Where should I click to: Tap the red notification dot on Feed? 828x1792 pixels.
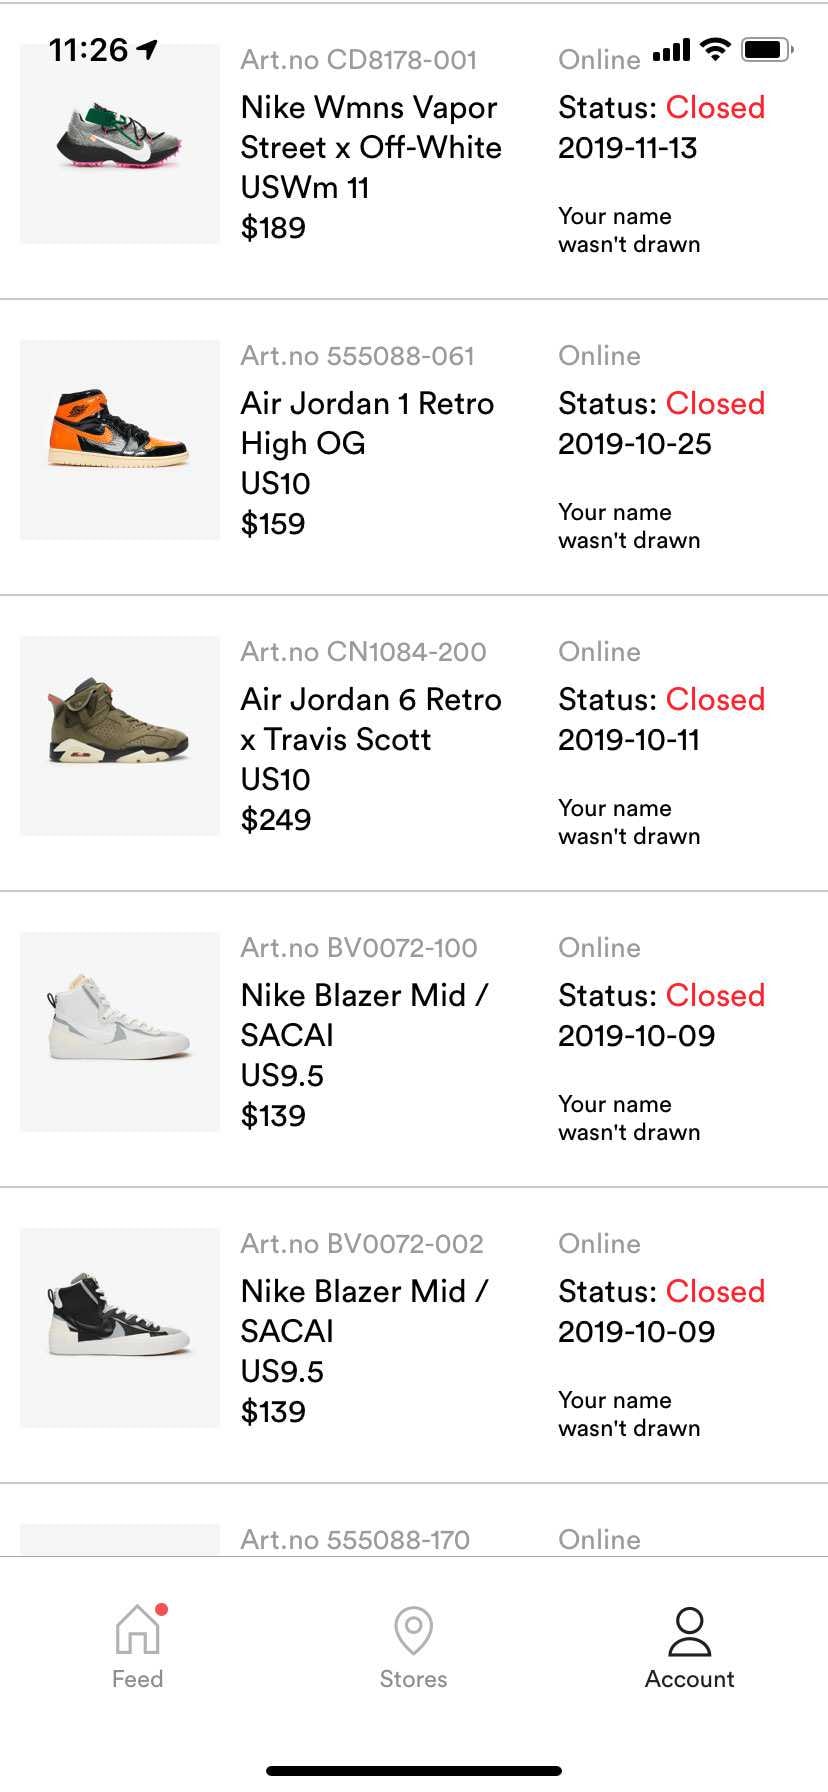[x=161, y=1609]
